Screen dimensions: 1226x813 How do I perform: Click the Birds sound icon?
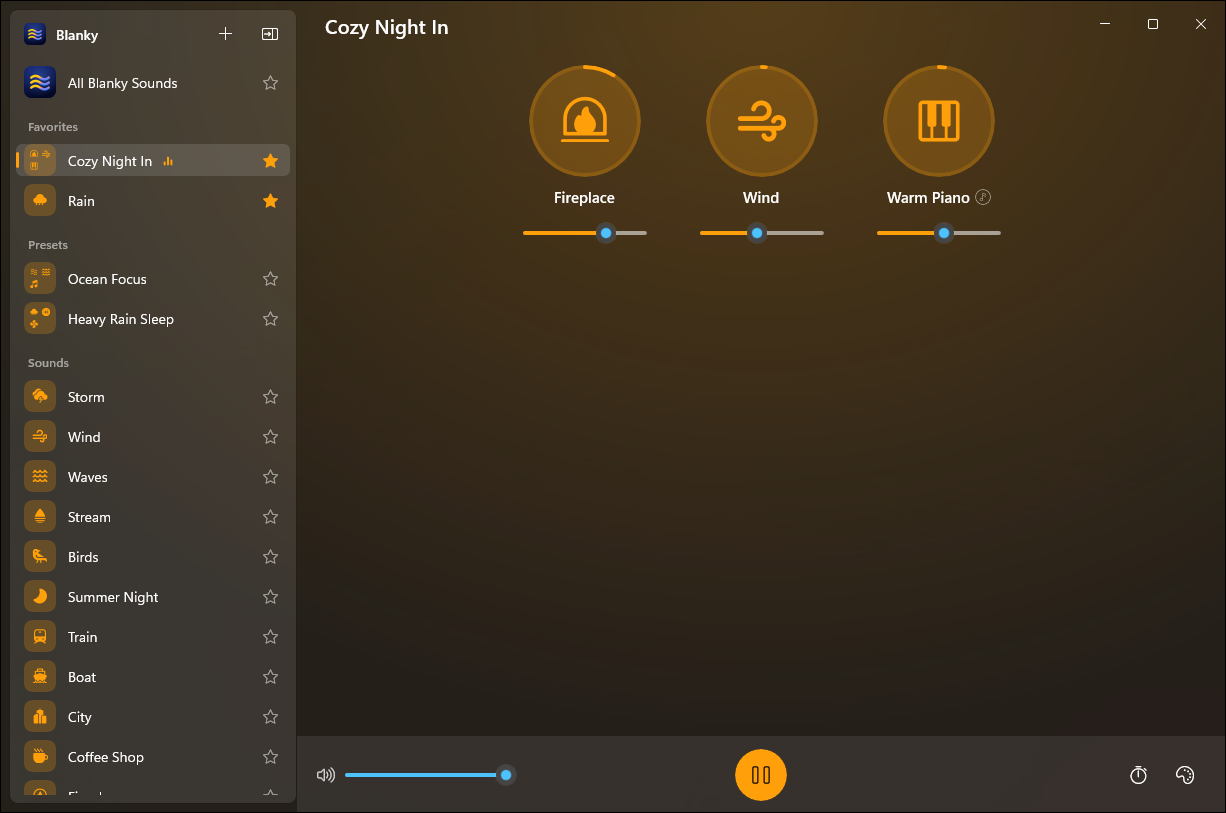[x=40, y=557]
